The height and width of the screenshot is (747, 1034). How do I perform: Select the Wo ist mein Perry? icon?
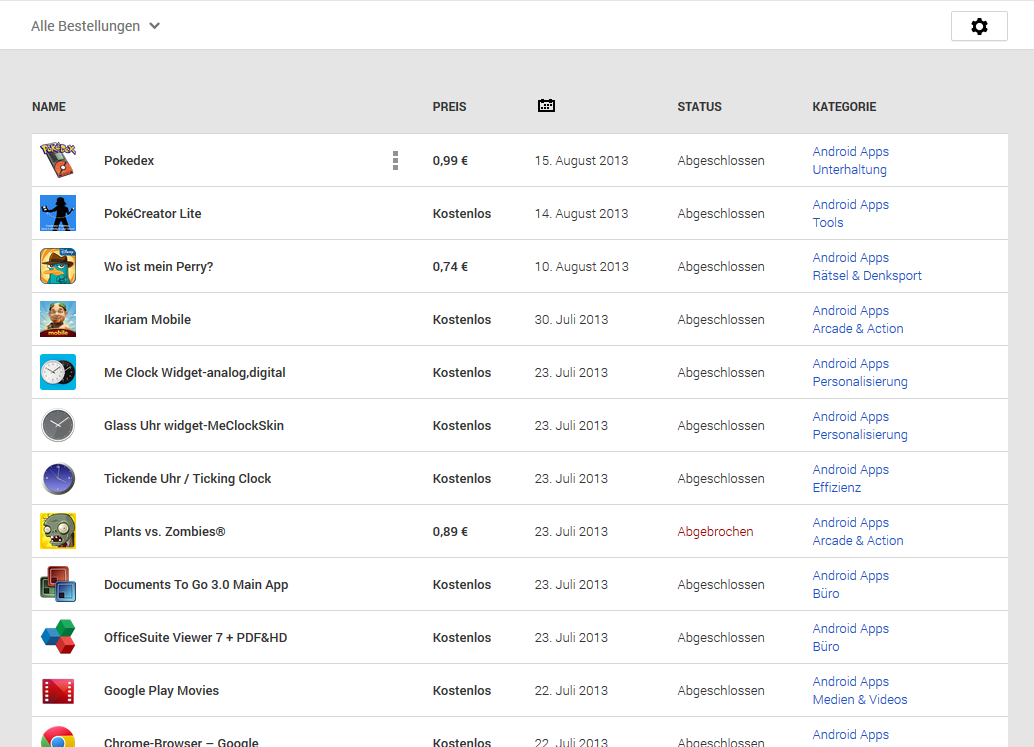pos(57,266)
